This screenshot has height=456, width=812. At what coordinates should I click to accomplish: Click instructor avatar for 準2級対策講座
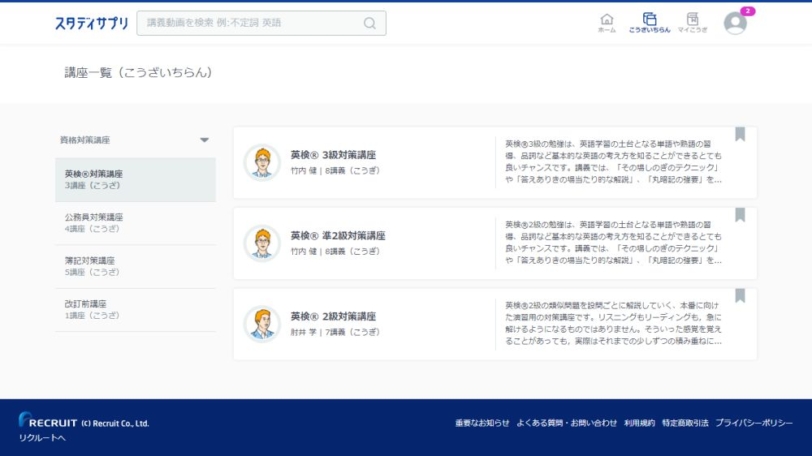(262, 243)
